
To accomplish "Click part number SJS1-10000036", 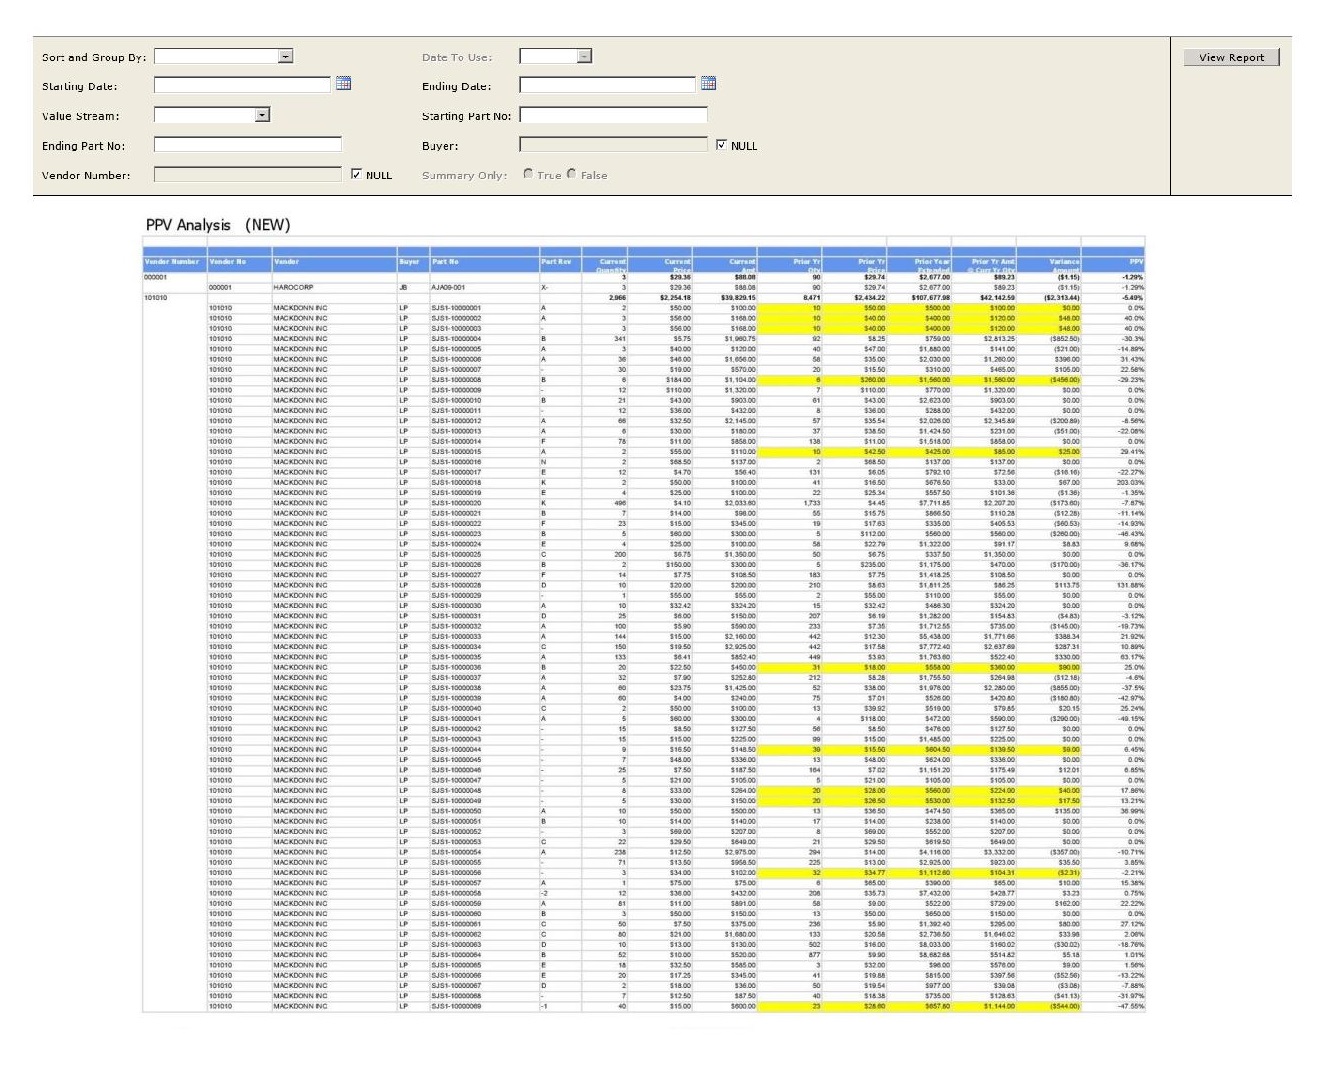I will [x=456, y=667].
